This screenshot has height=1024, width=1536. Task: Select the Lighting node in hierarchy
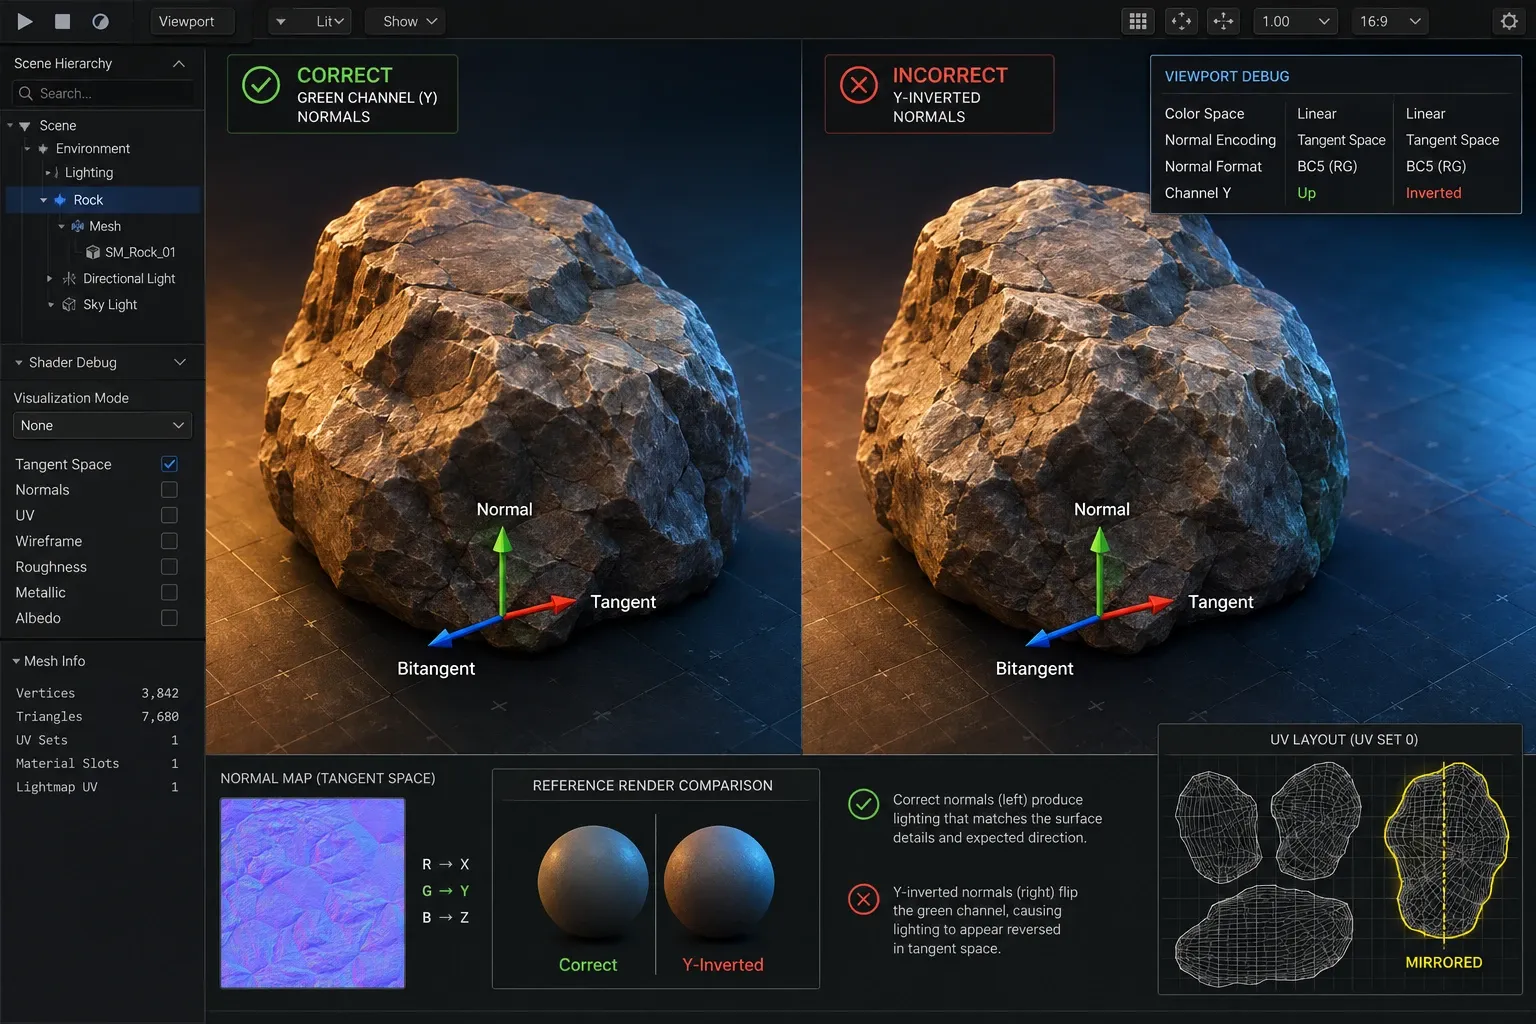pyautogui.click(x=89, y=173)
